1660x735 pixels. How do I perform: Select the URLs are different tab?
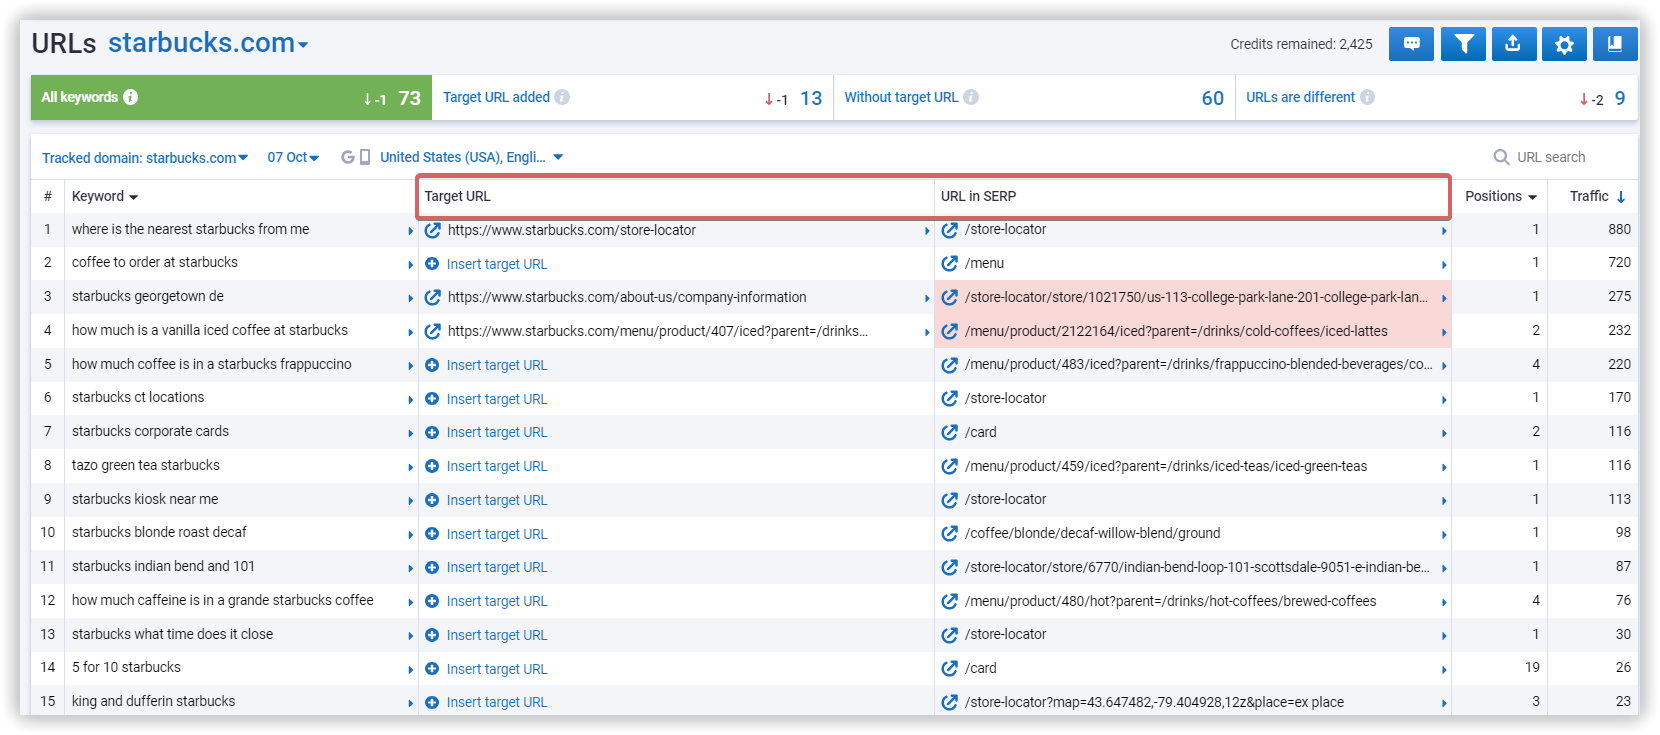coord(1437,97)
